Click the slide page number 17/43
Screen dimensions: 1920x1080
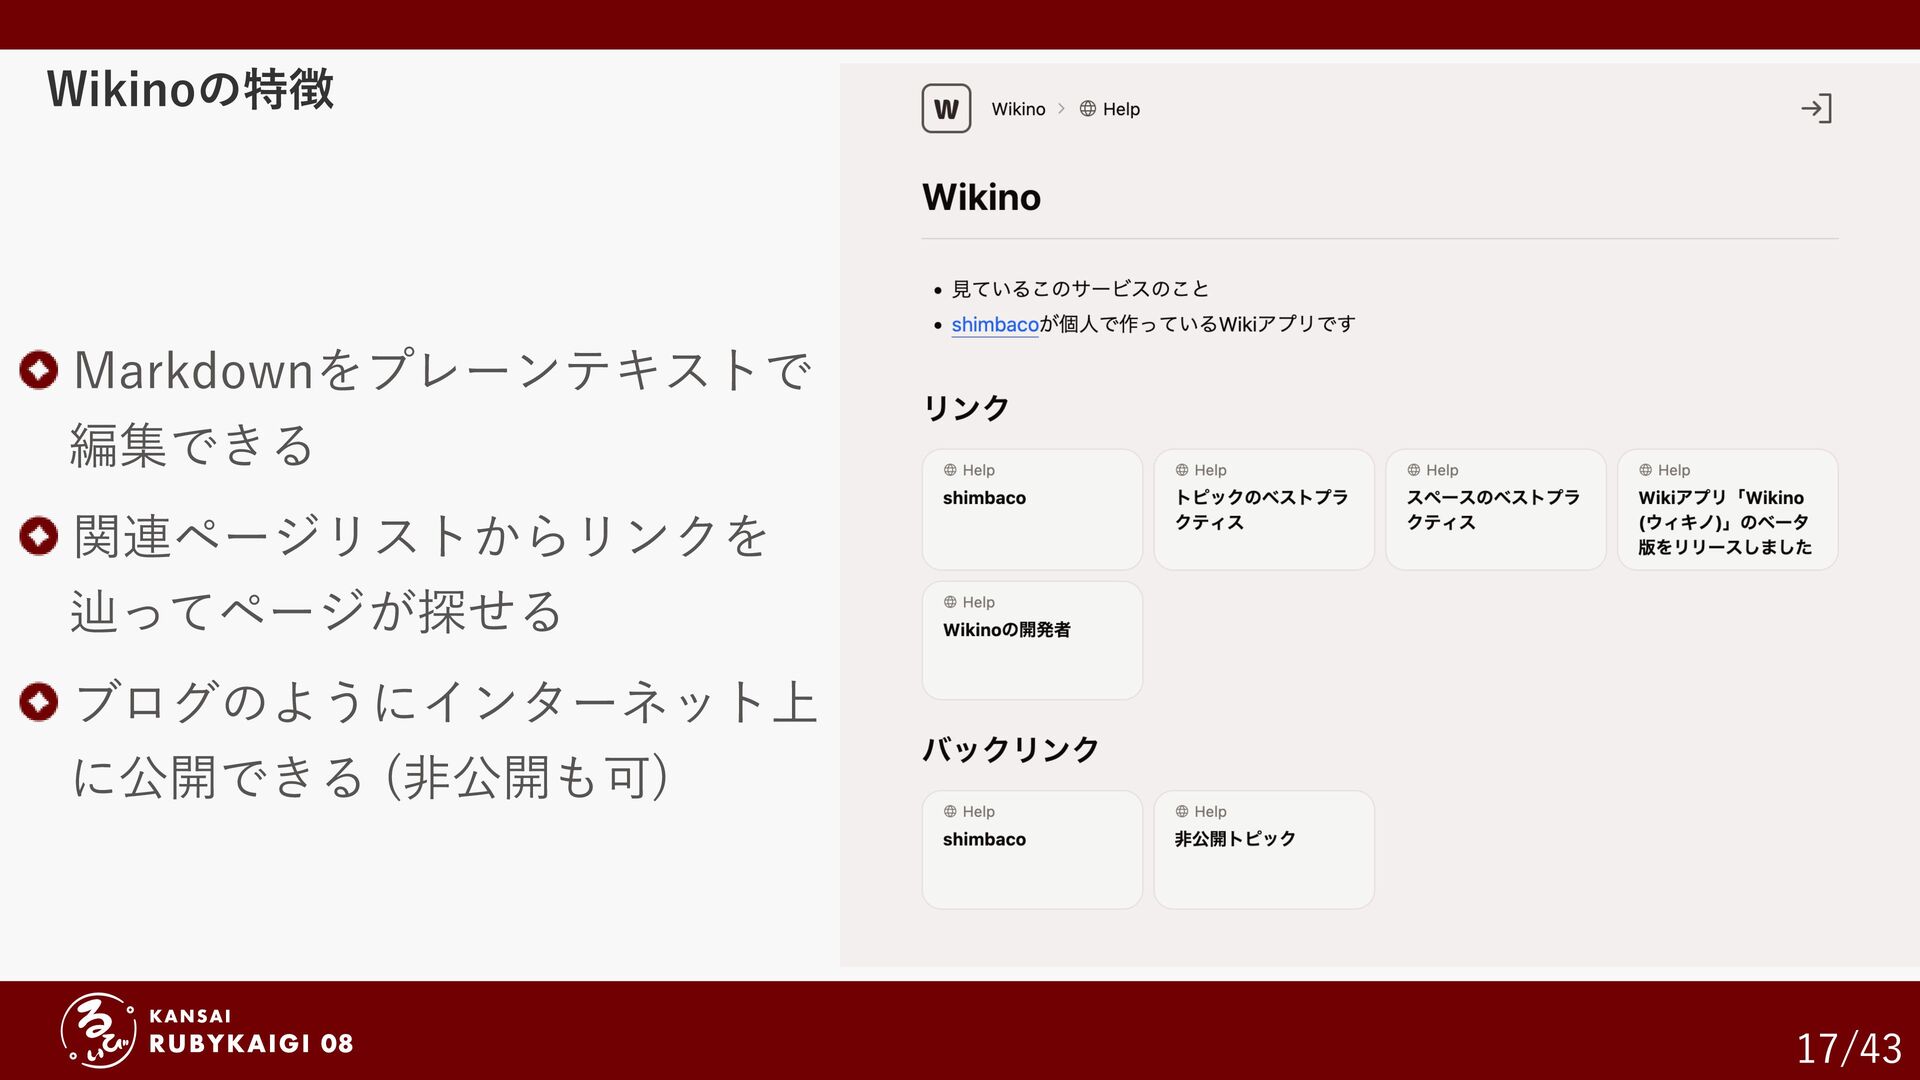pos(1849,1048)
